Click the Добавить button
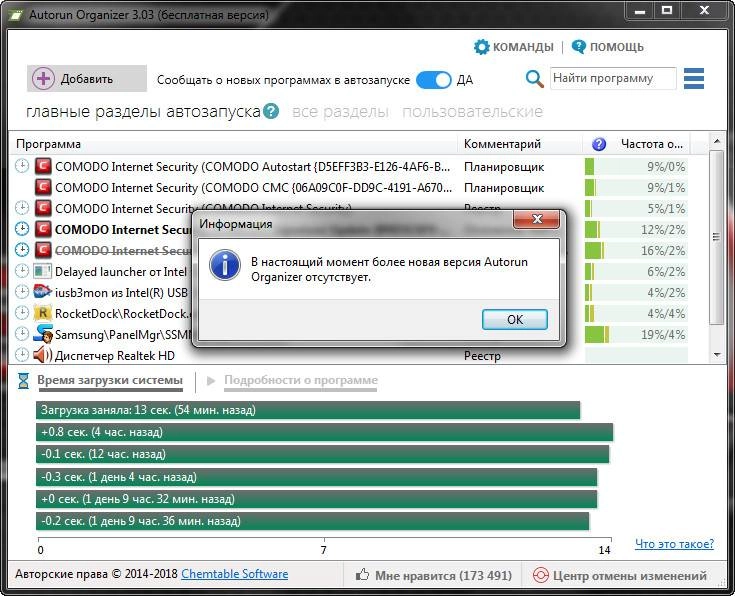This screenshot has width=735, height=596. pyautogui.click(x=87, y=78)
